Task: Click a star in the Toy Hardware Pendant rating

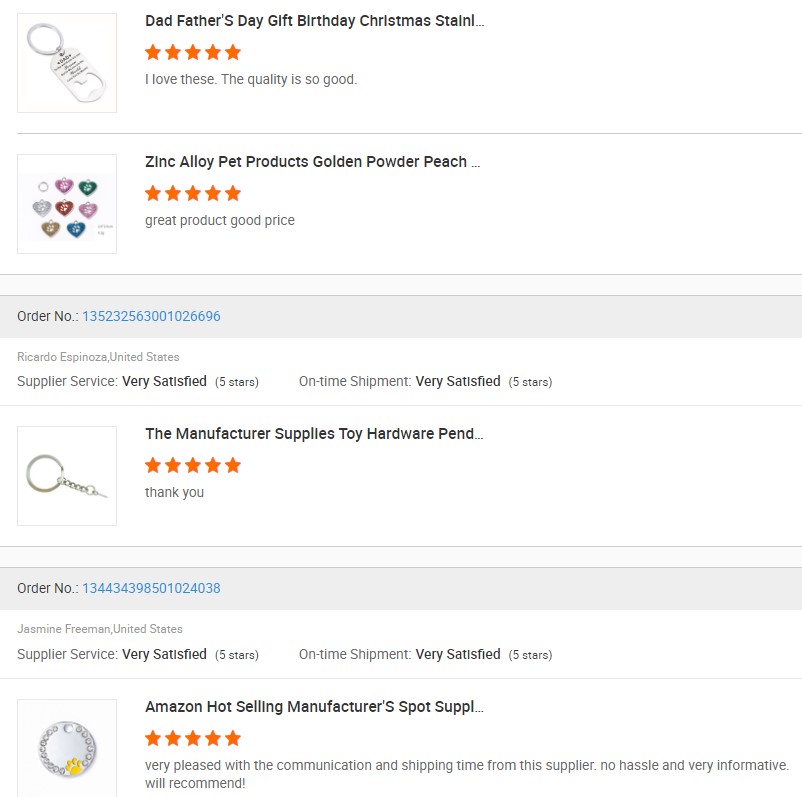Action: (x=192, y=465)
